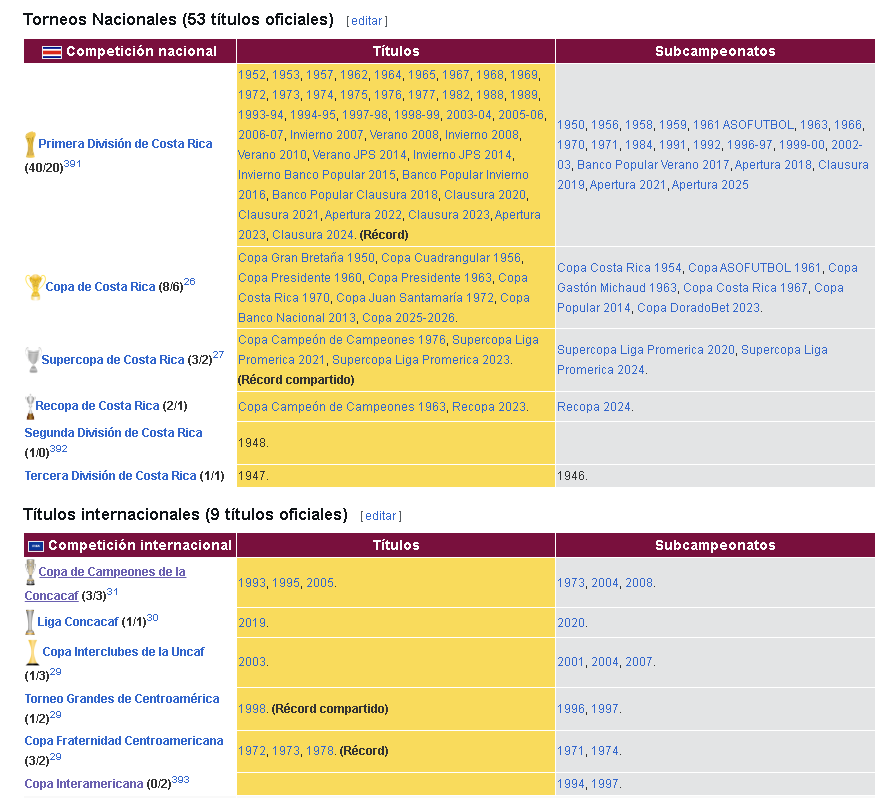Open the Apertura 2025 runner-up link
The image size is (880, 804).
[x=710, y=185]
